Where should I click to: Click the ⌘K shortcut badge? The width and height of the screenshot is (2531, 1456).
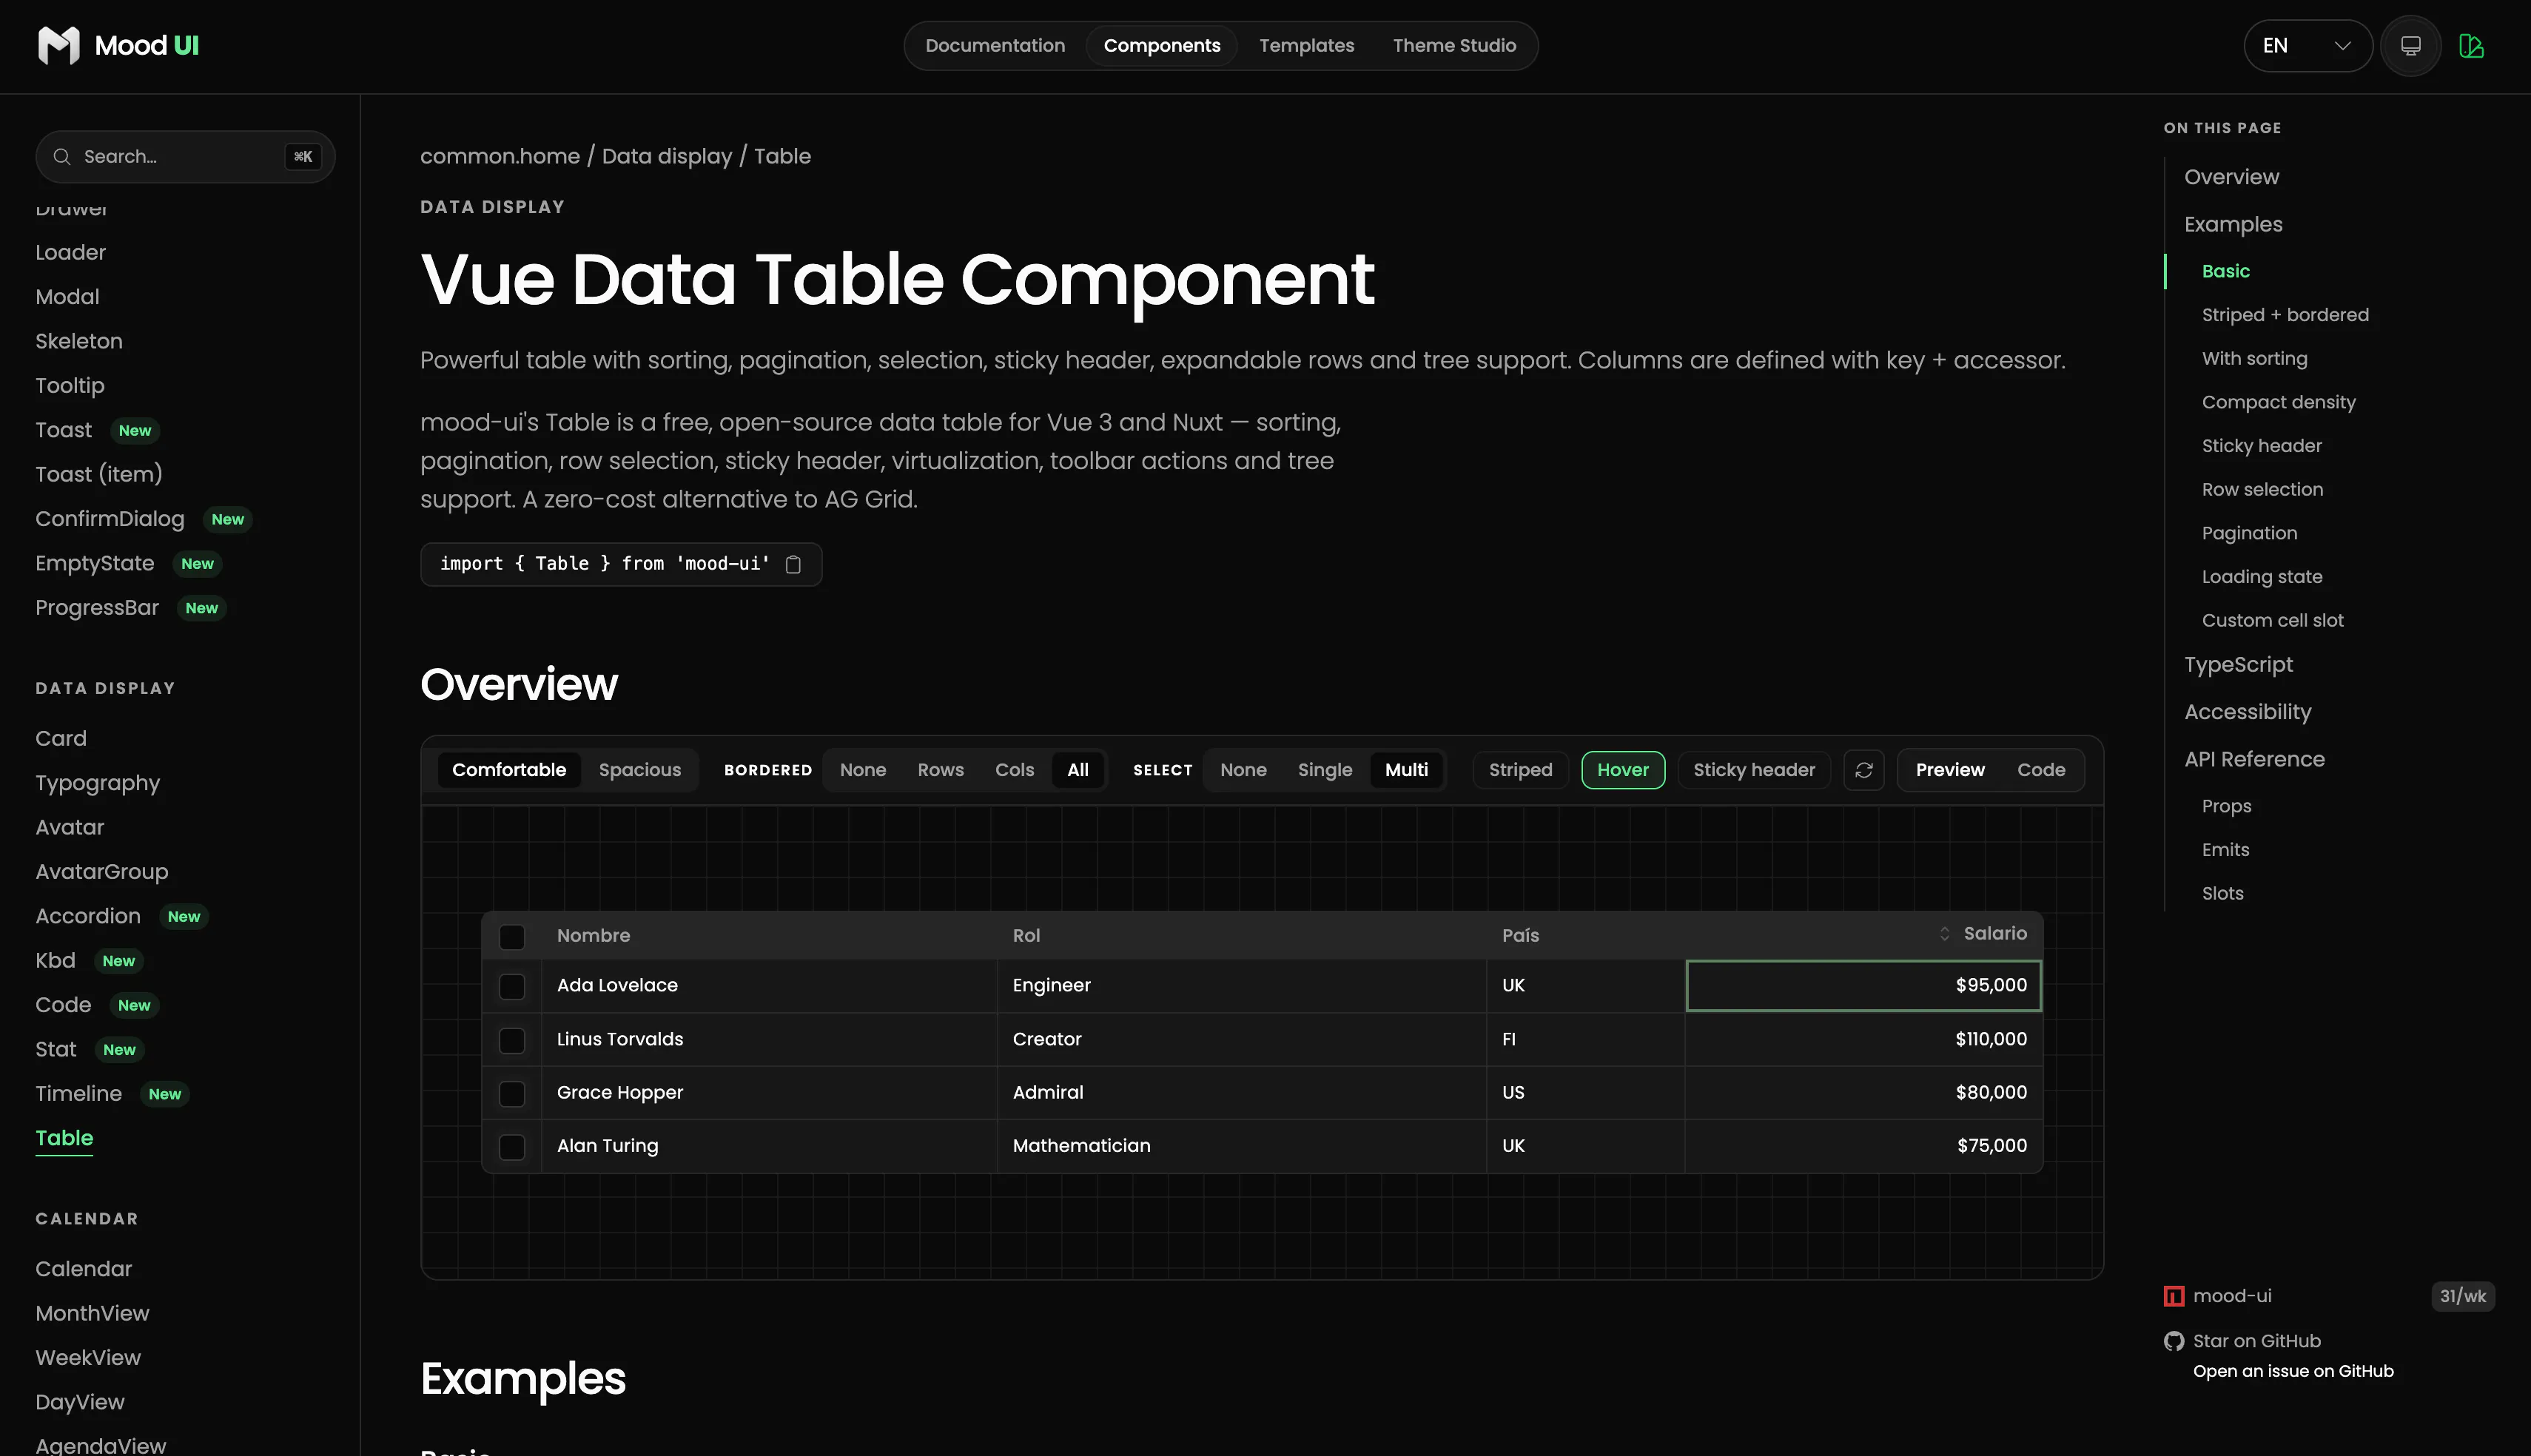(303, 157)
